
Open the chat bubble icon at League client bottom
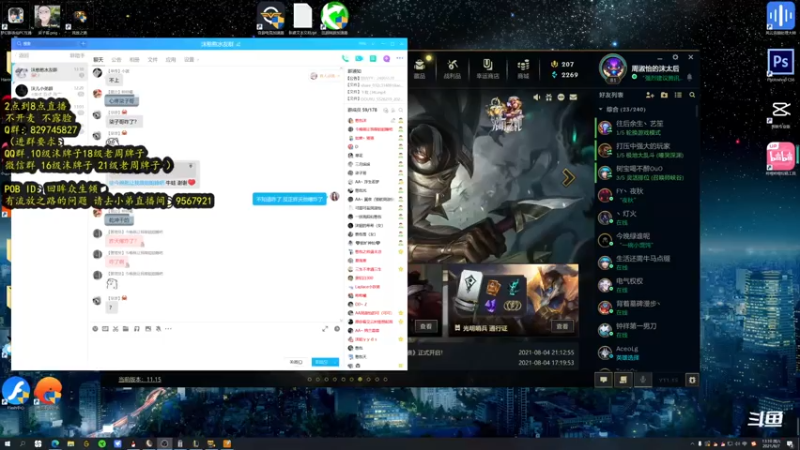(x=604, y=380)
